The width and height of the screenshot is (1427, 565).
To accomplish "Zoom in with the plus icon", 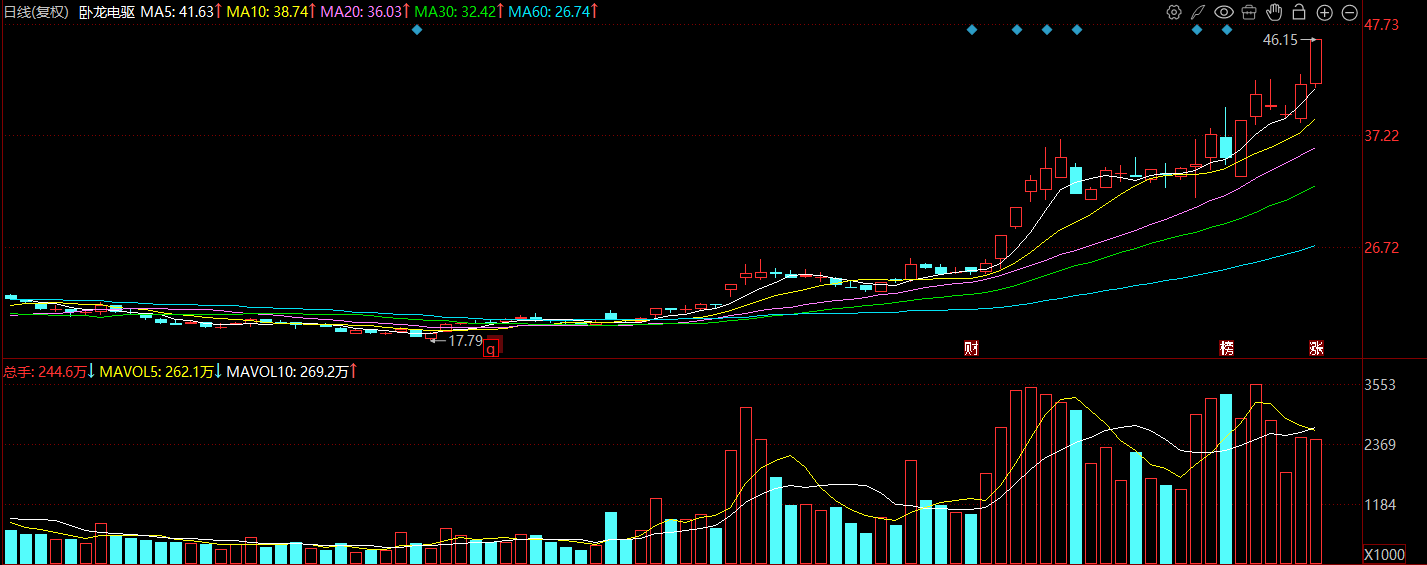I will (1324, 12).
